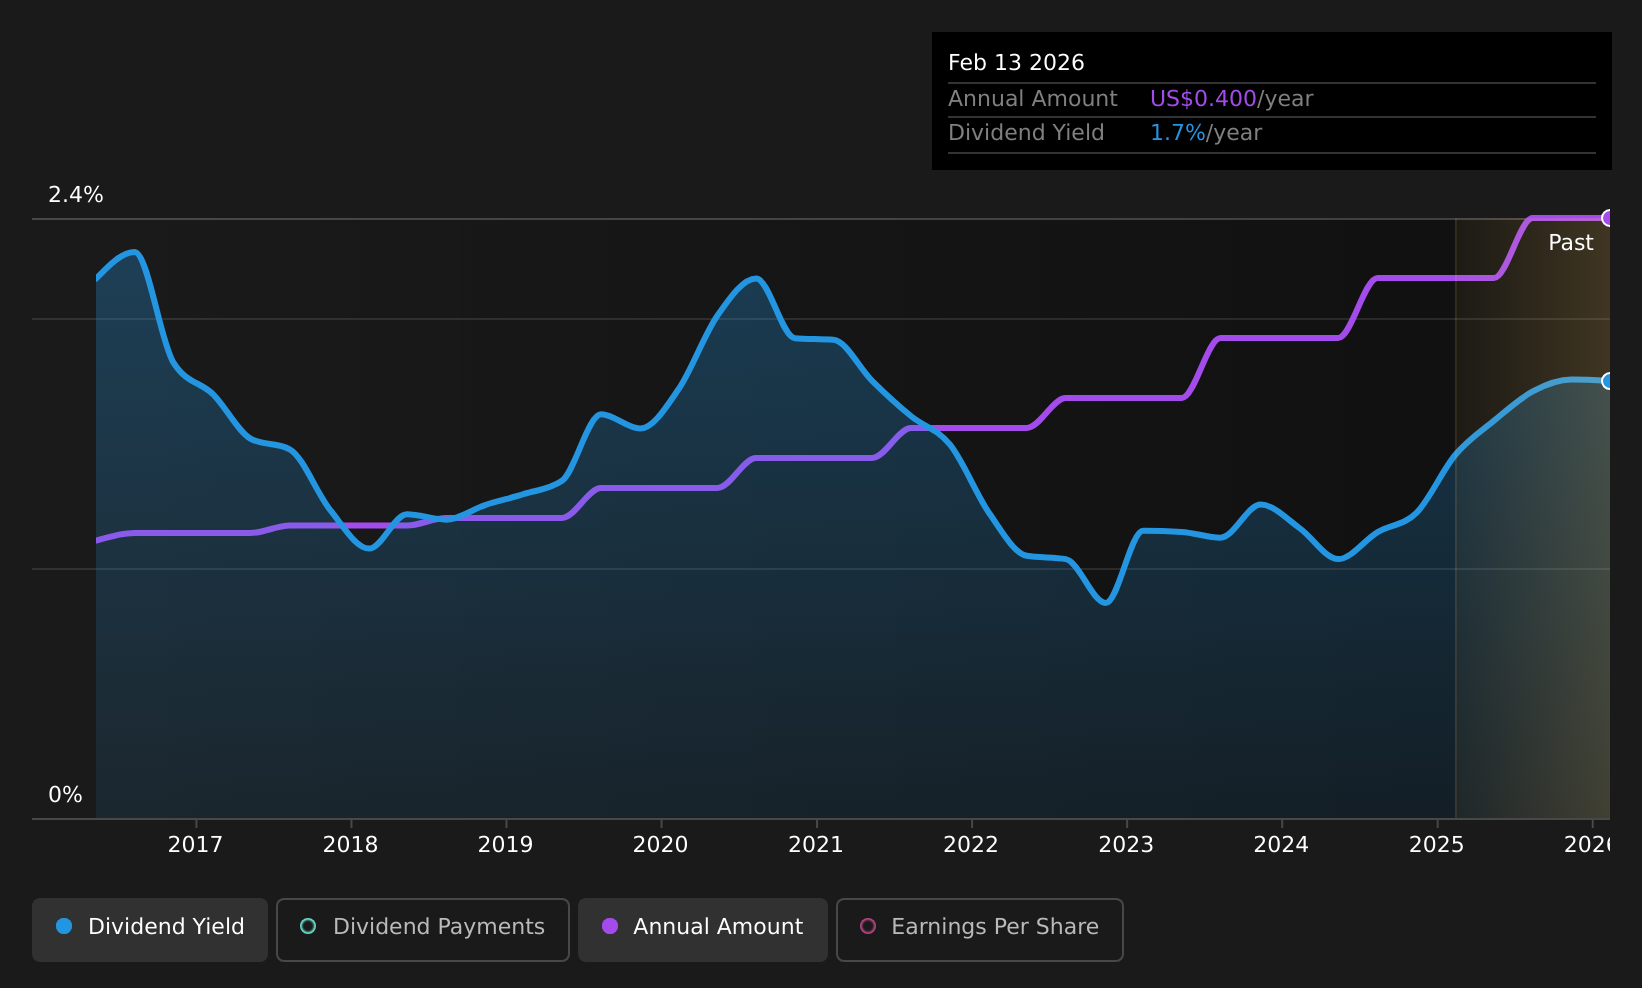Click the US$0.400/year tooltip value
The image size is (1642, 988).
click(1231, 99)
